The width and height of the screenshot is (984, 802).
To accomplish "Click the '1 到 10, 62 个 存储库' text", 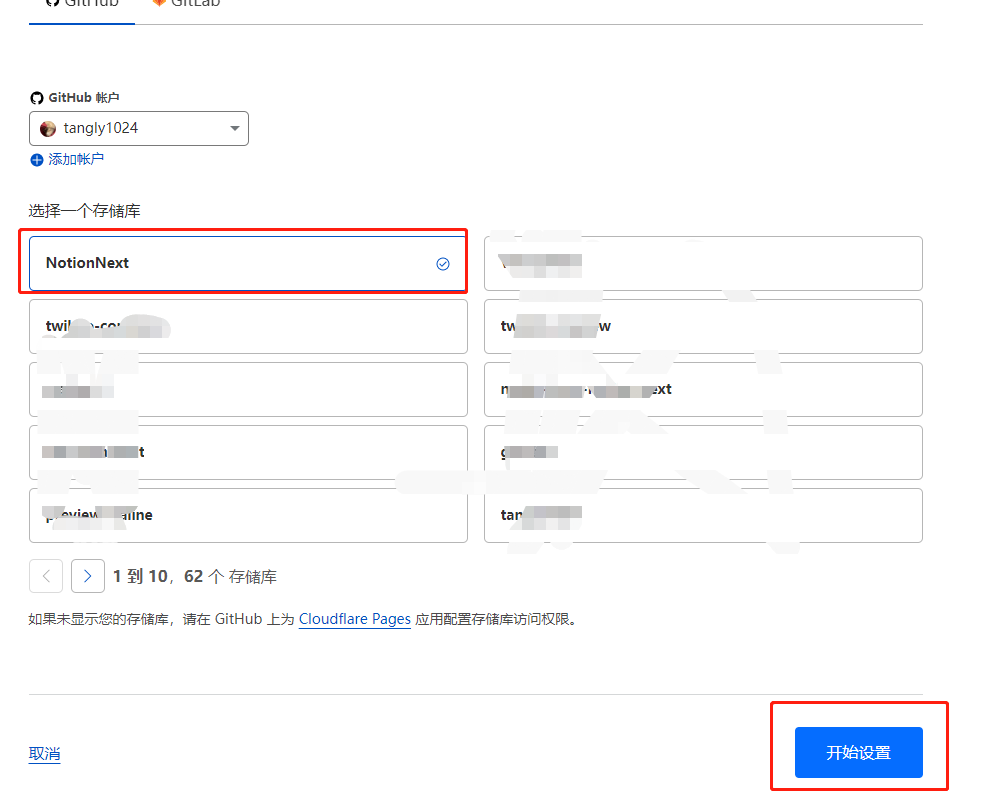I will point(195,577).
